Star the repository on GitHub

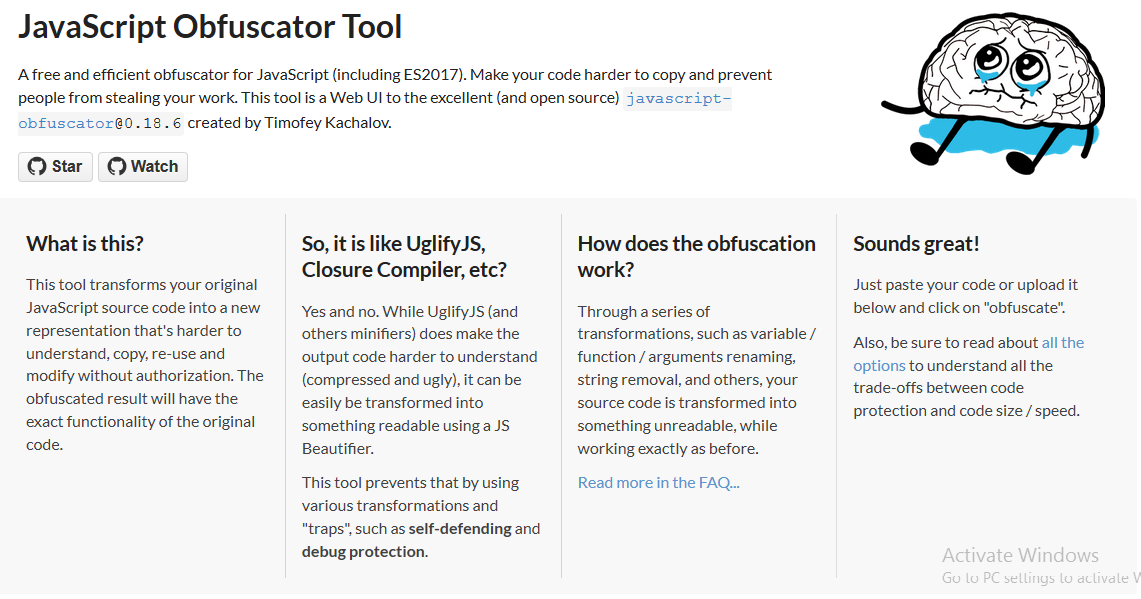click(55, 167)
